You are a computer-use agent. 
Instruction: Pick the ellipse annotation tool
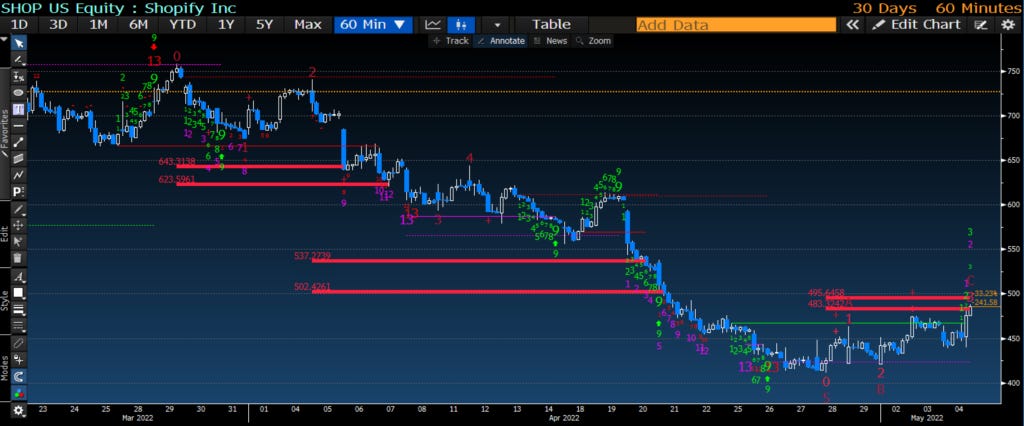pyautogui.click(x=19, y=92)
